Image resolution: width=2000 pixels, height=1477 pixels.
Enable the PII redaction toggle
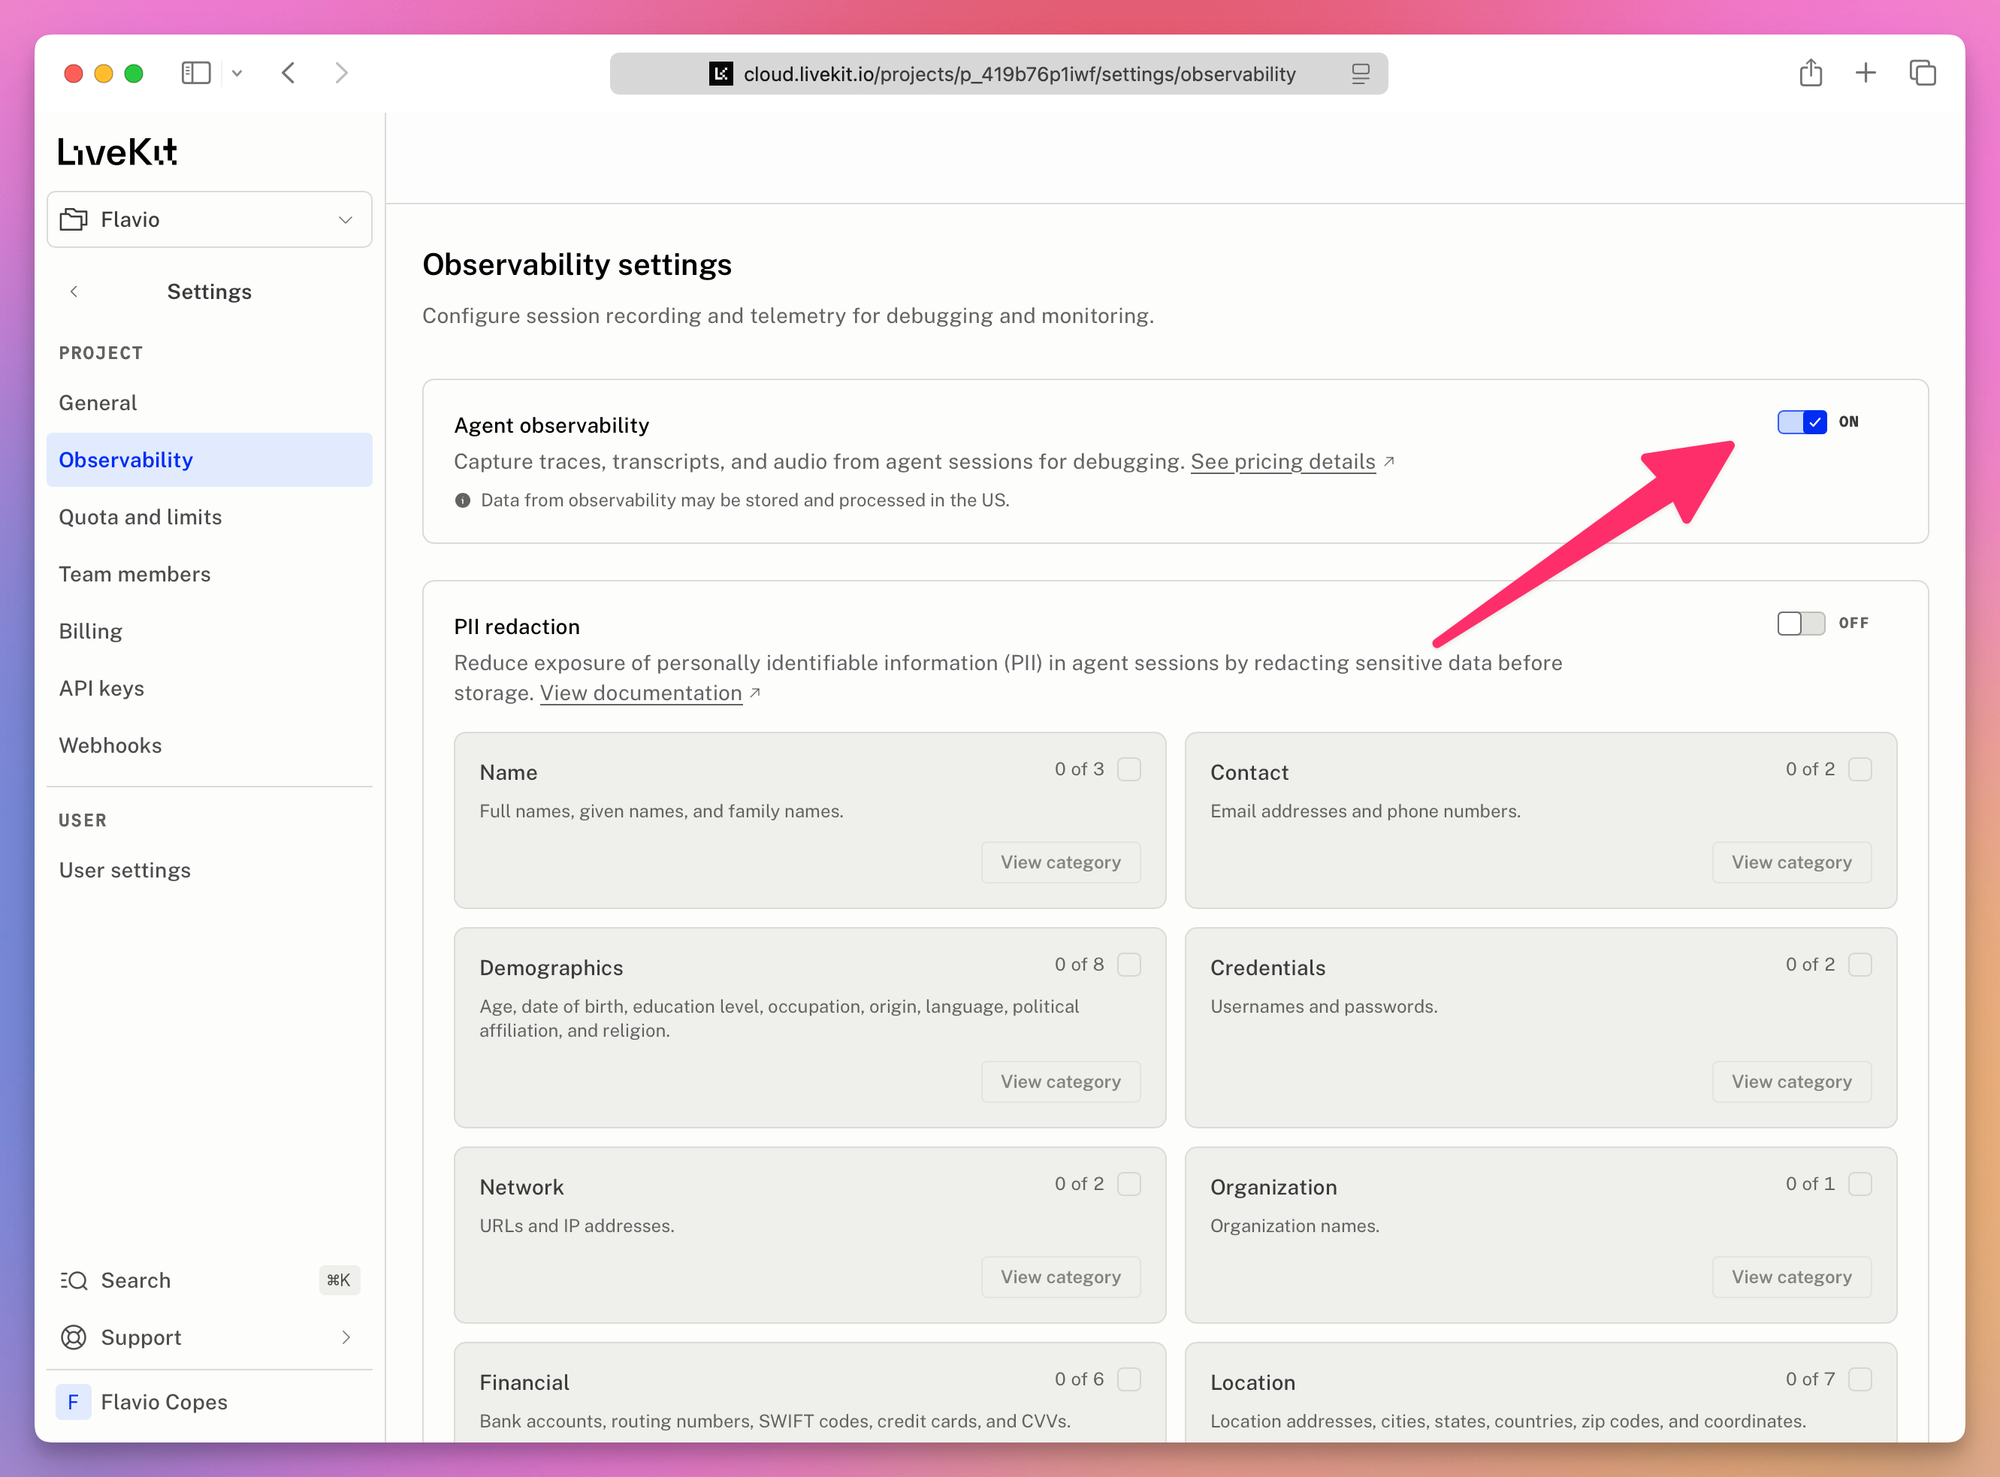[x=1802, y=623]
